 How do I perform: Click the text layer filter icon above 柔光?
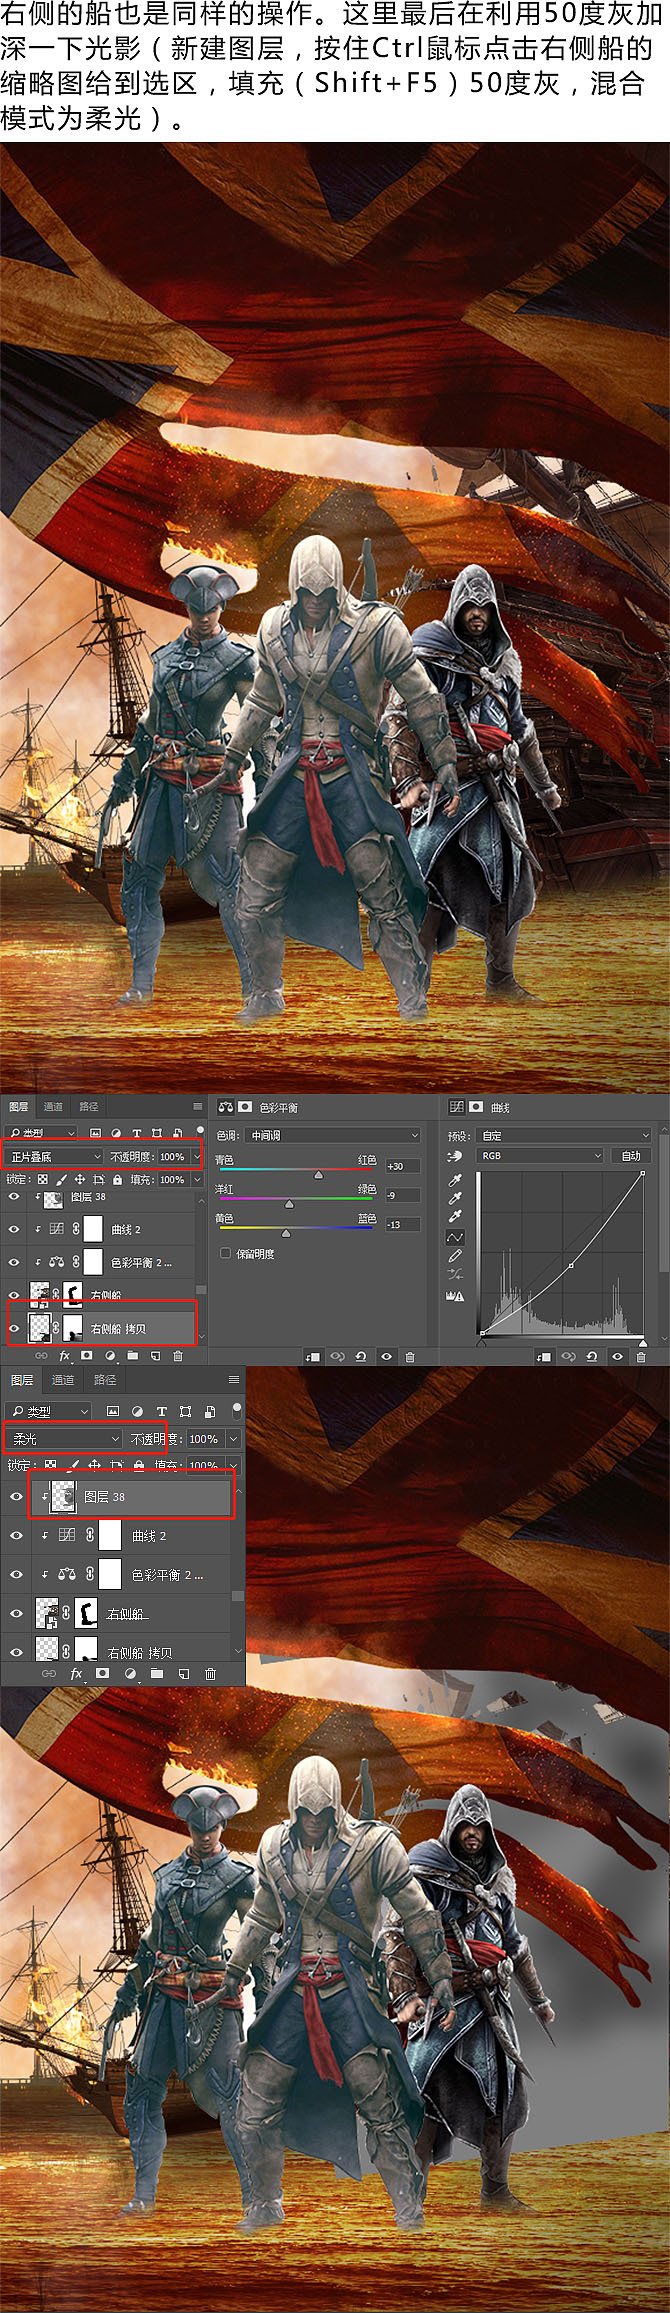(x=161, y=1411)
